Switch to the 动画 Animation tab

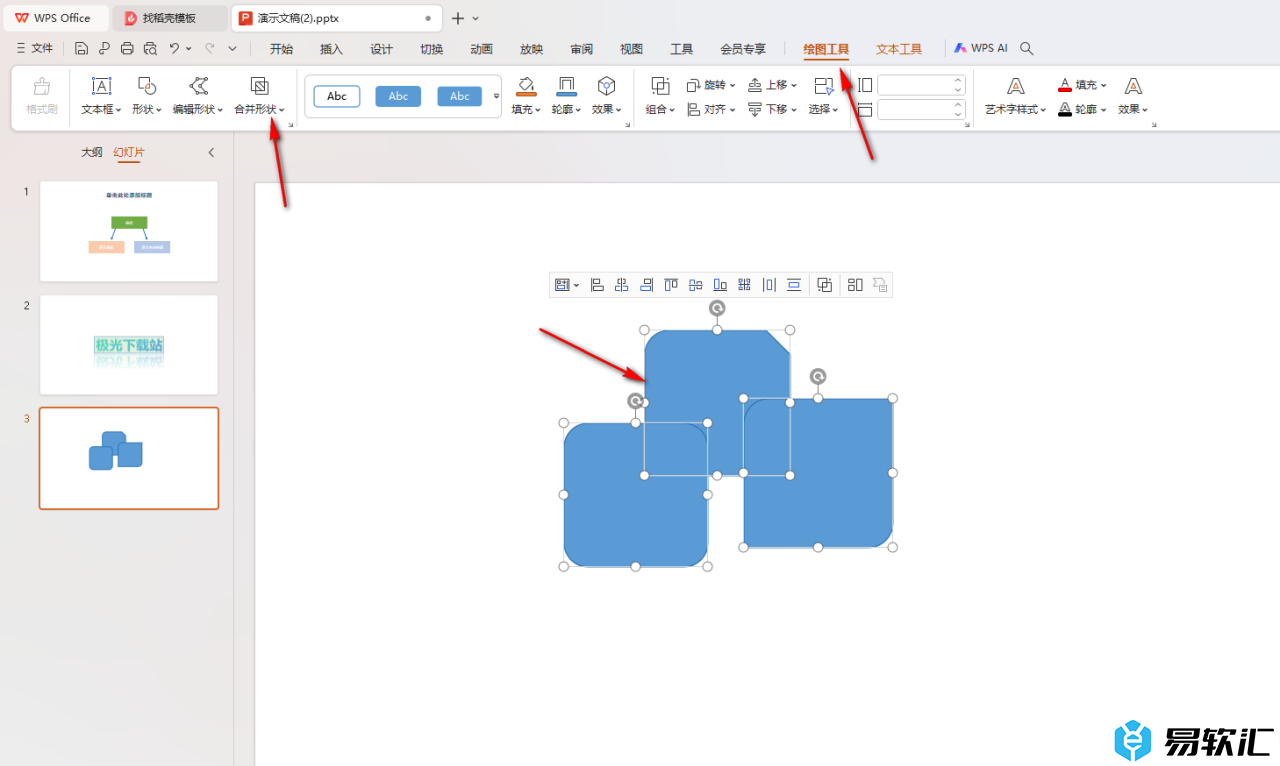(x=481, y=49)
